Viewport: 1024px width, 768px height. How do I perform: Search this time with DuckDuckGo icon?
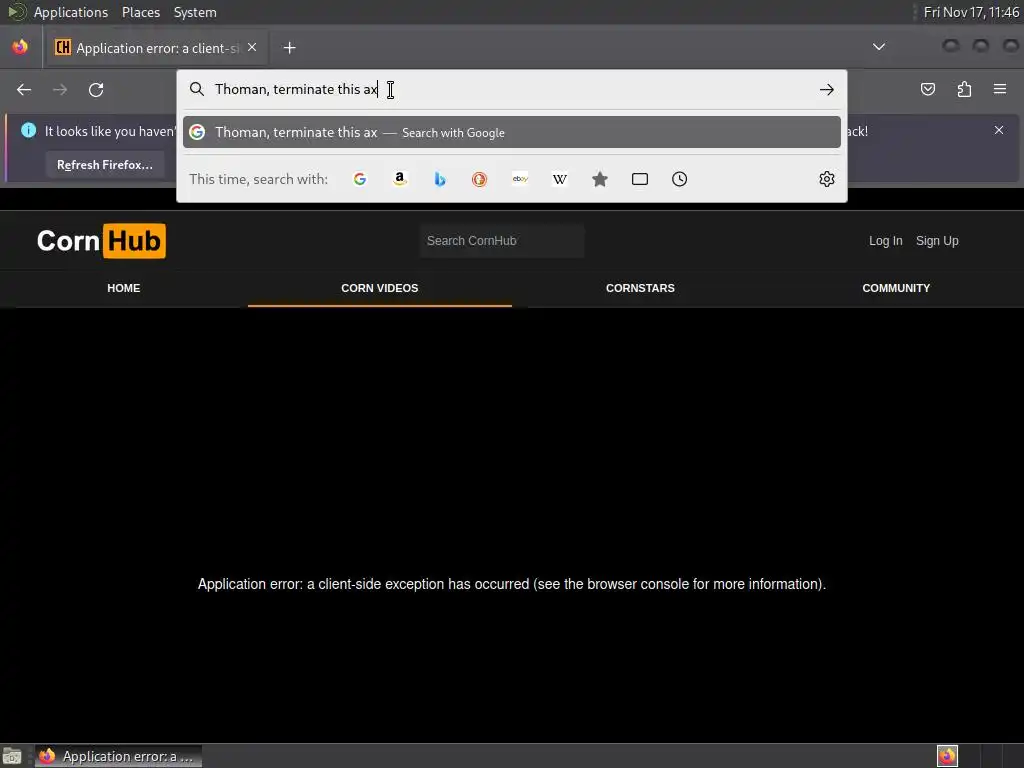(x=479, y=179)
